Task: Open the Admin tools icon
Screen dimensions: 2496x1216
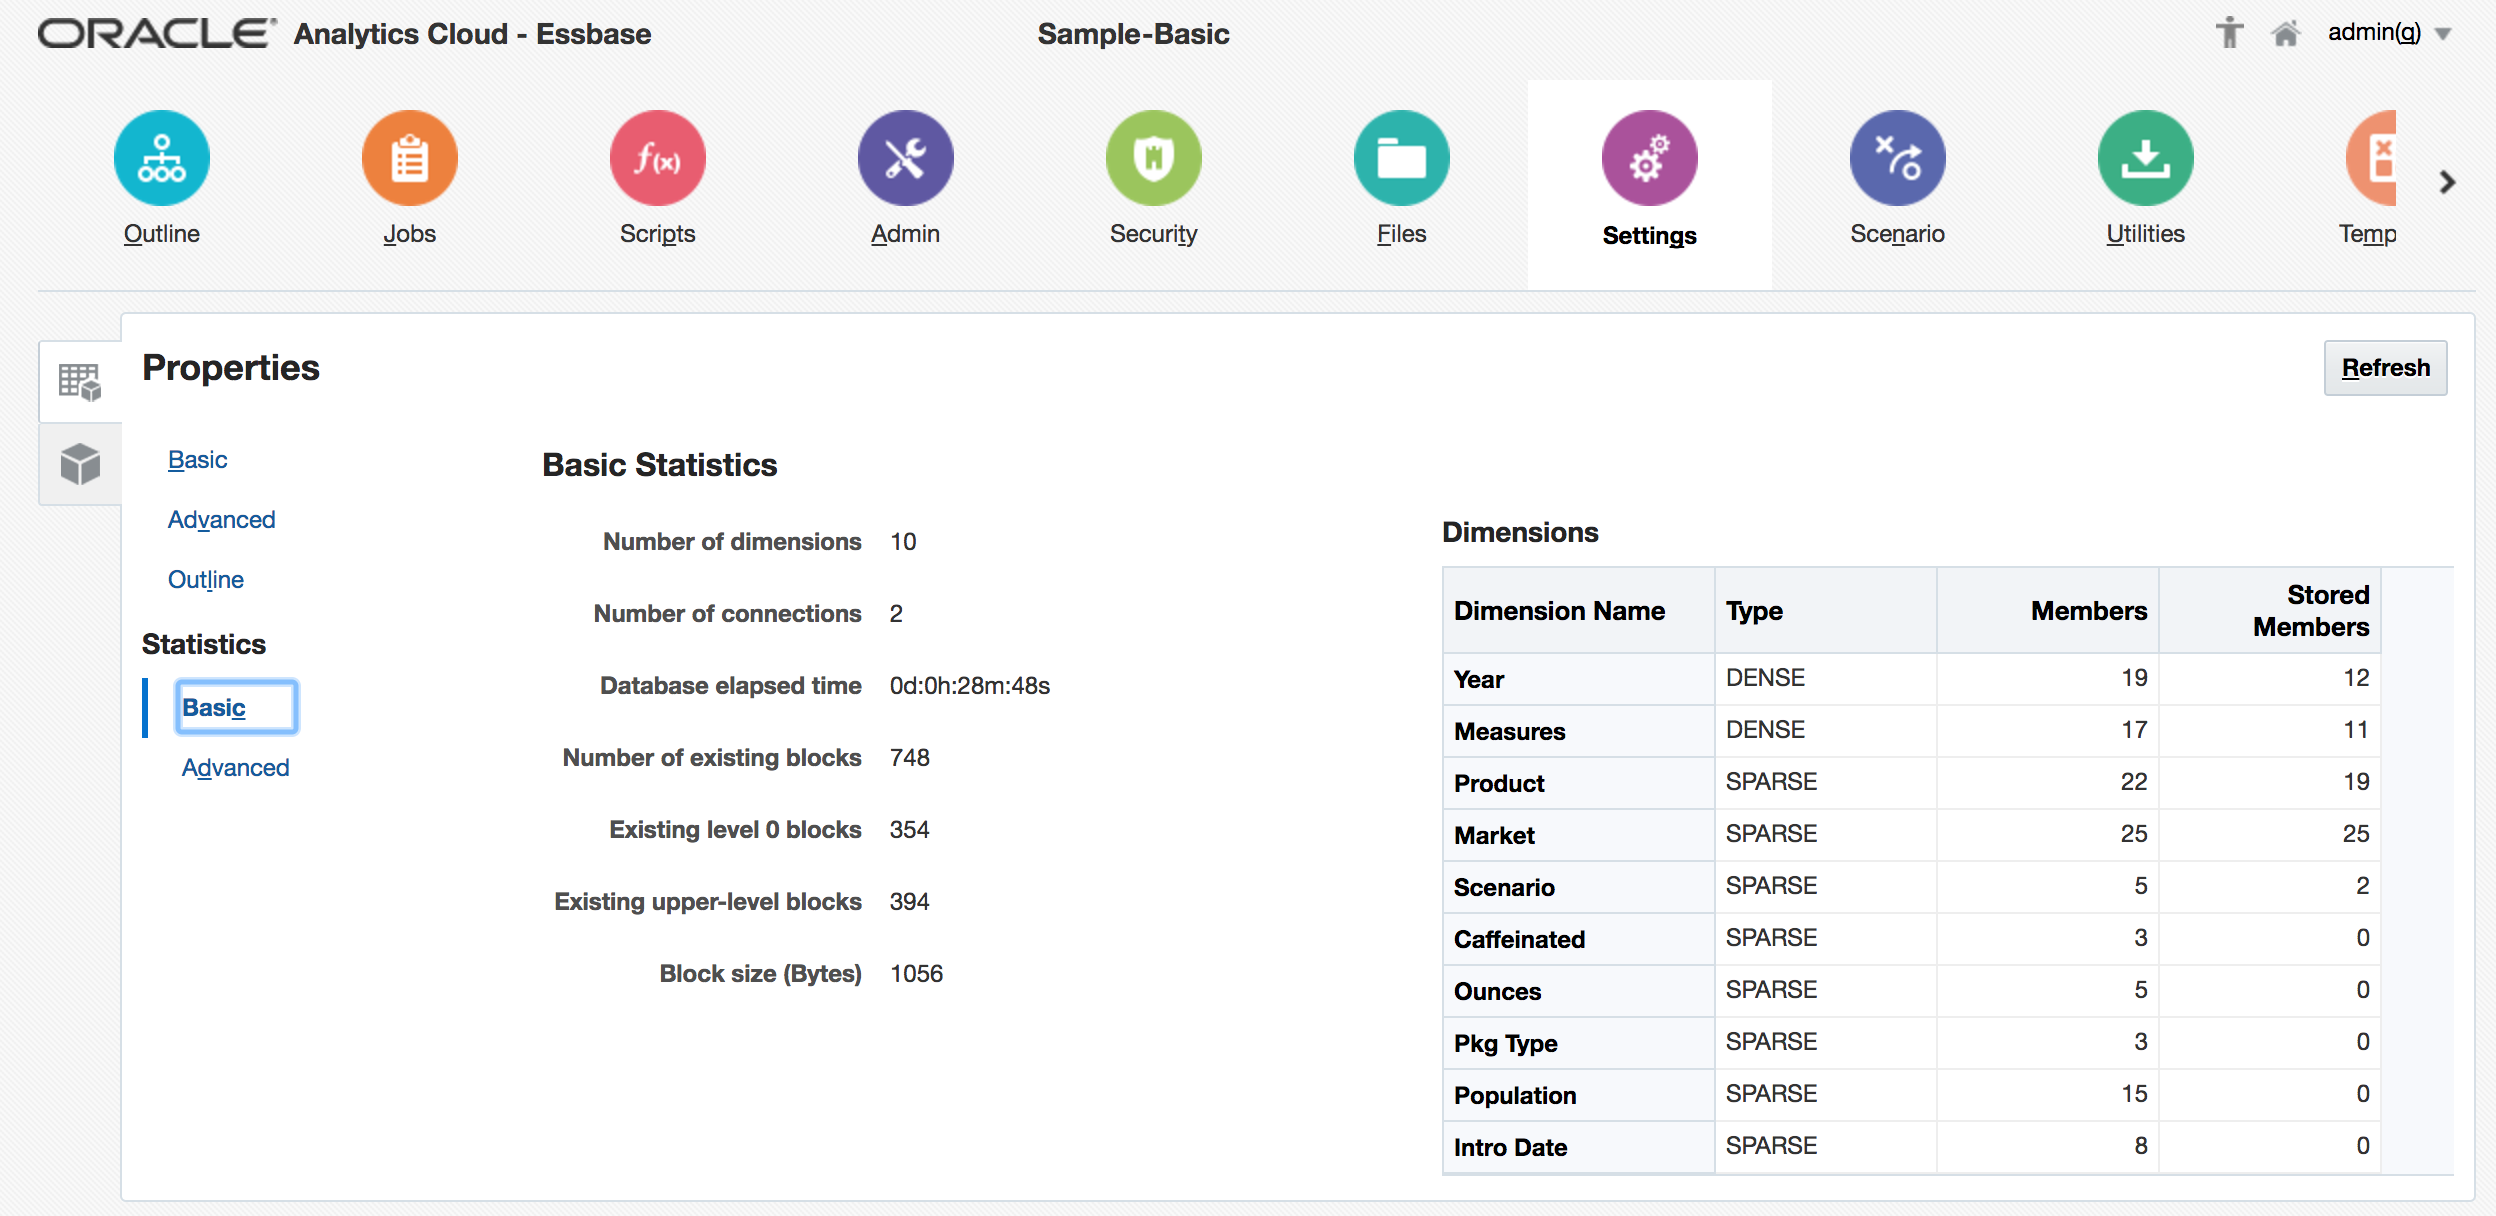Action: [x=905, y=158]
